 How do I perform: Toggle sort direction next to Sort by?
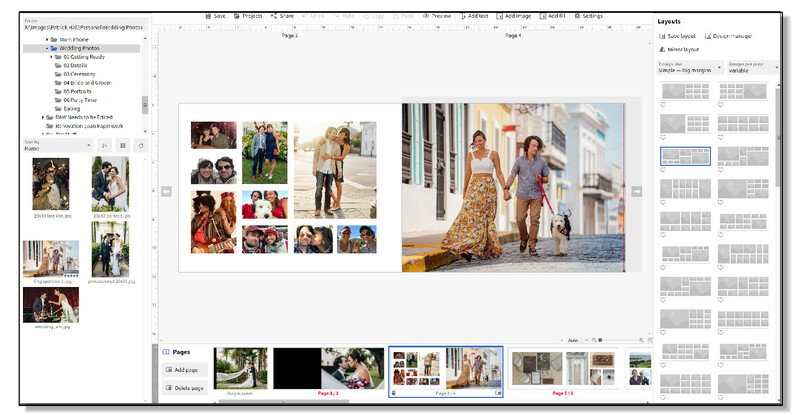[x=104, y=145]
